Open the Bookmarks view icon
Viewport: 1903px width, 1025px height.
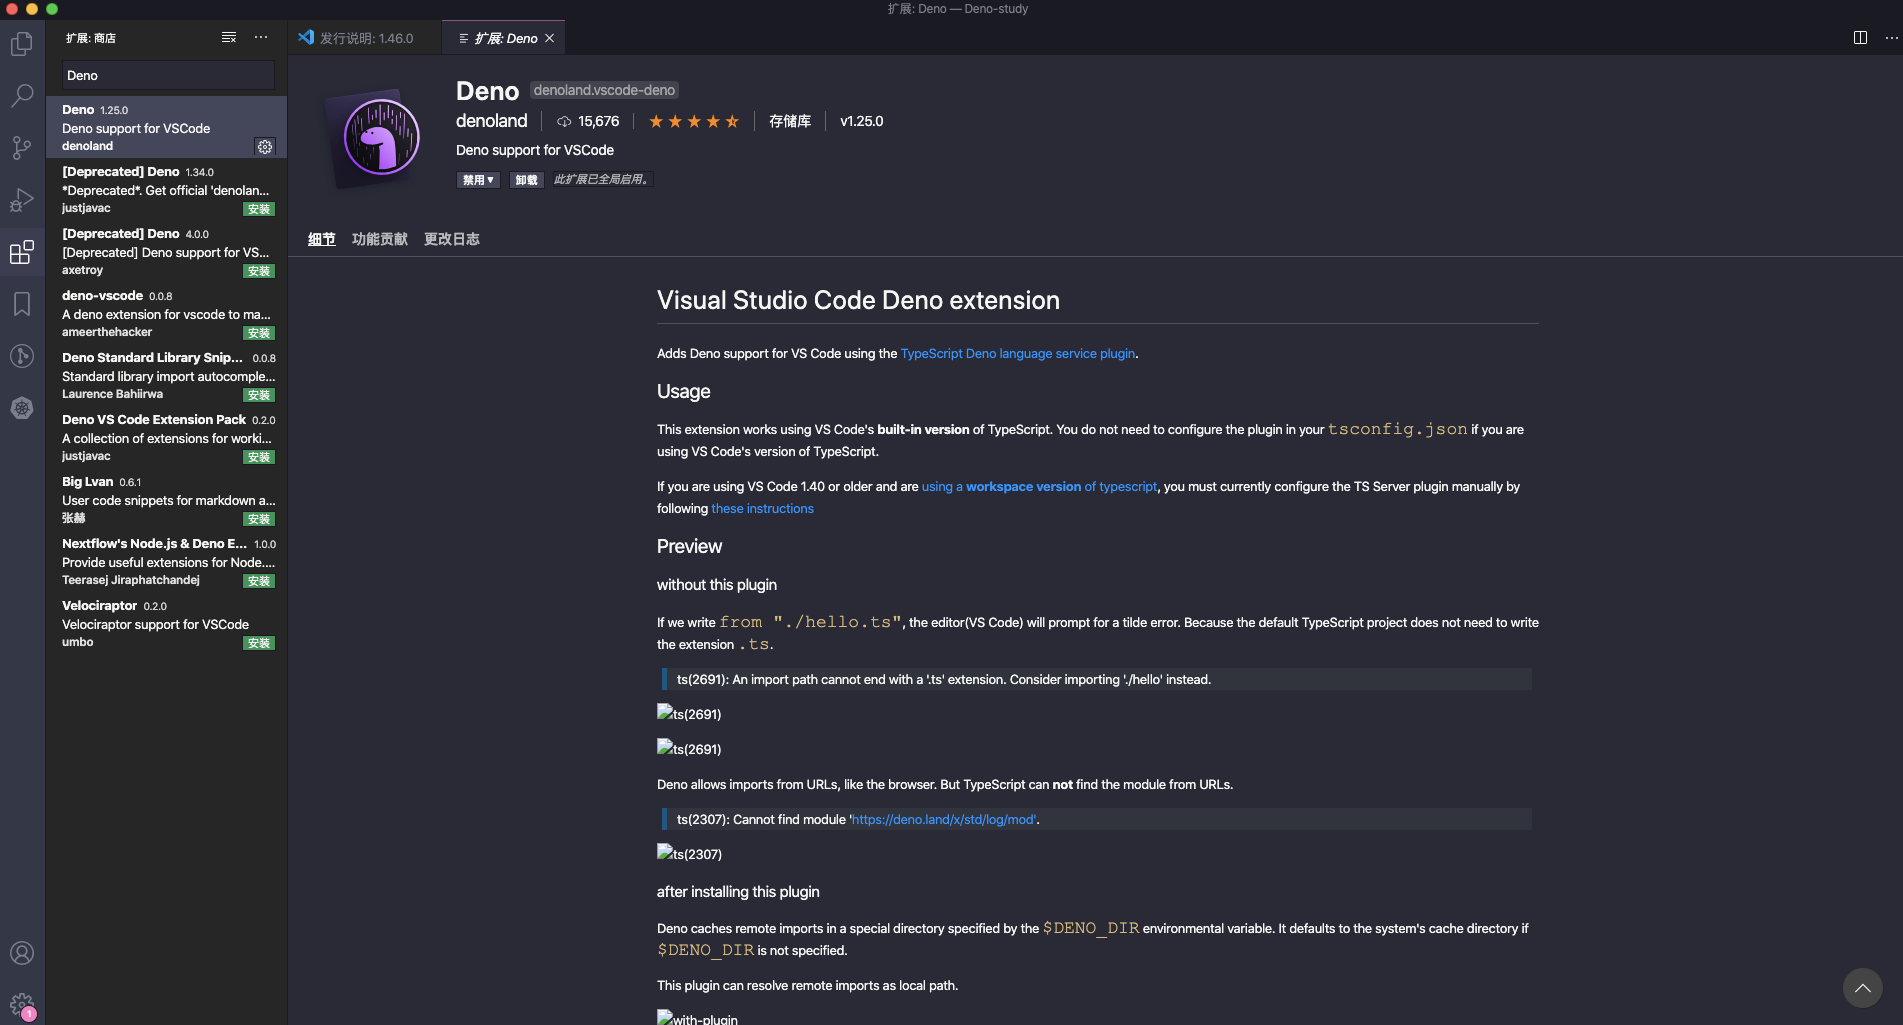coord(22,304)
